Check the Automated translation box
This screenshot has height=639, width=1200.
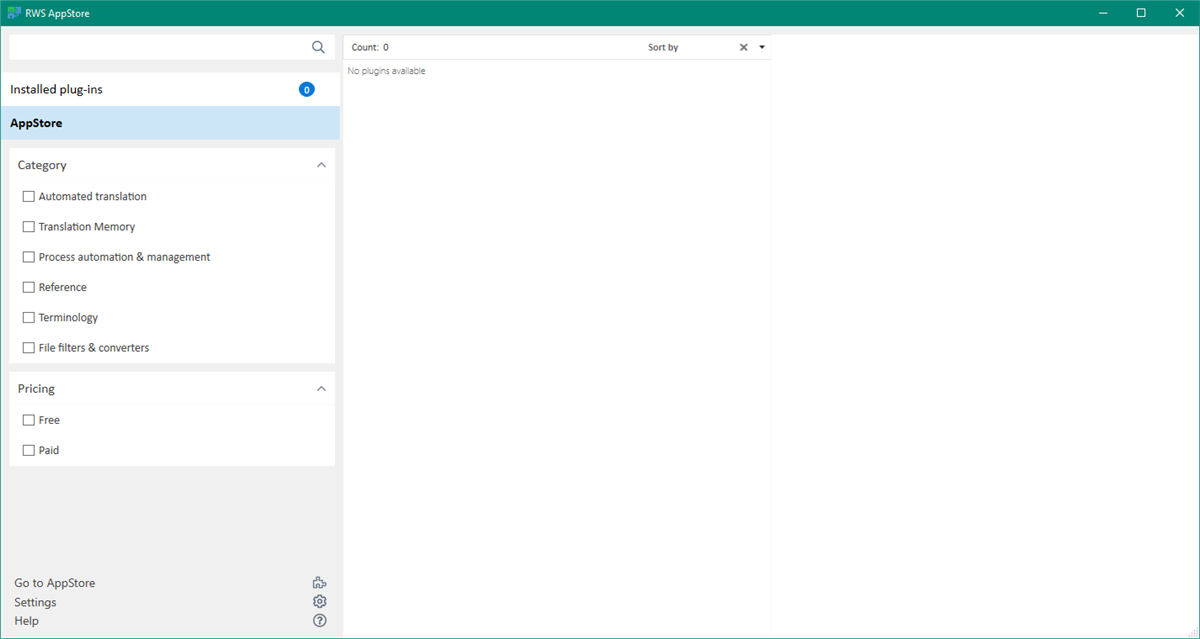29,197
